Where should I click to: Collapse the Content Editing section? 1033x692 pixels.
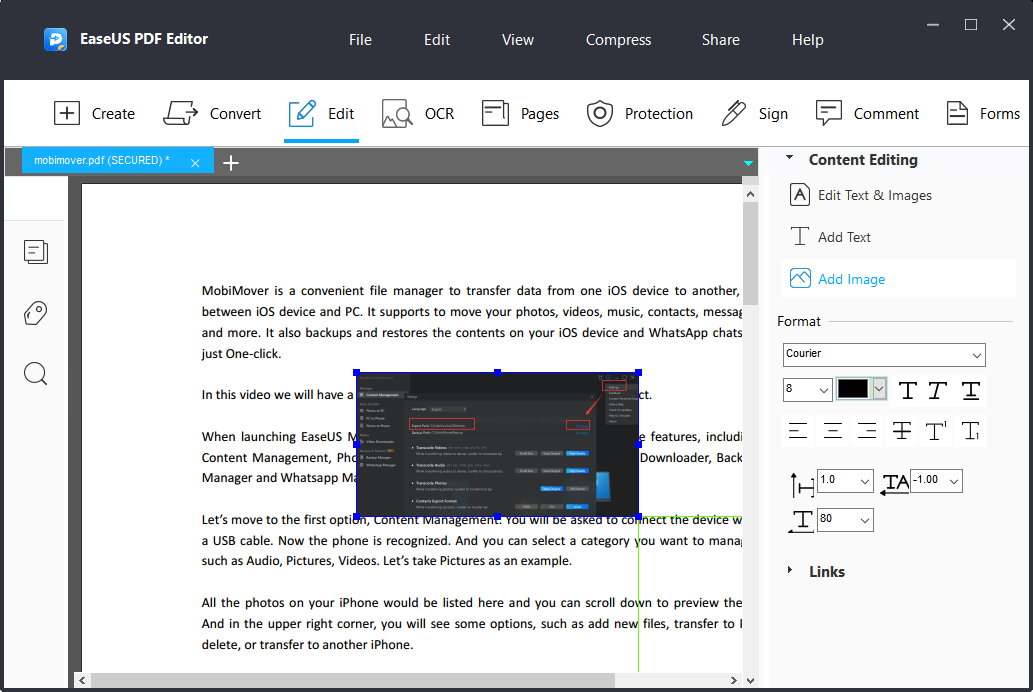tap(790, 158)
